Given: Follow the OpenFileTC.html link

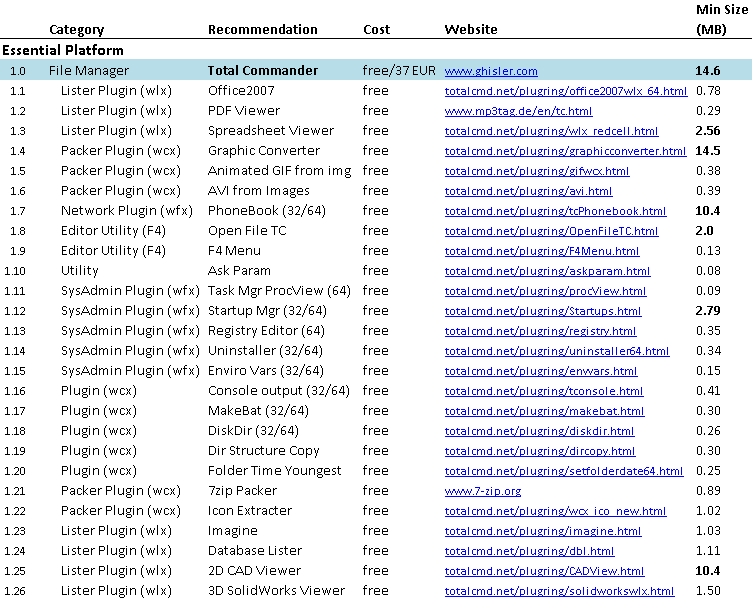Looking at the screenshot, I should (x=552, y=231).
